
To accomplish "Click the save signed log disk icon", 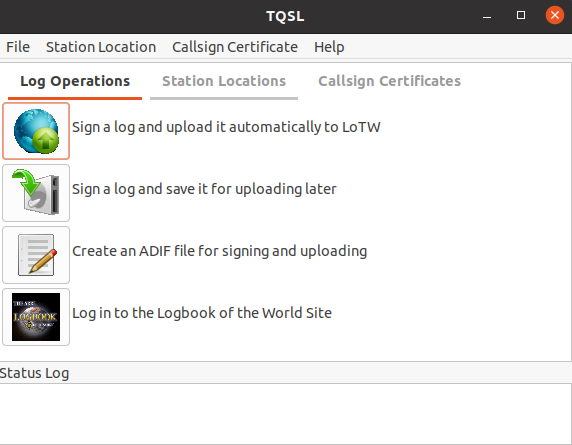I will 36,193.
